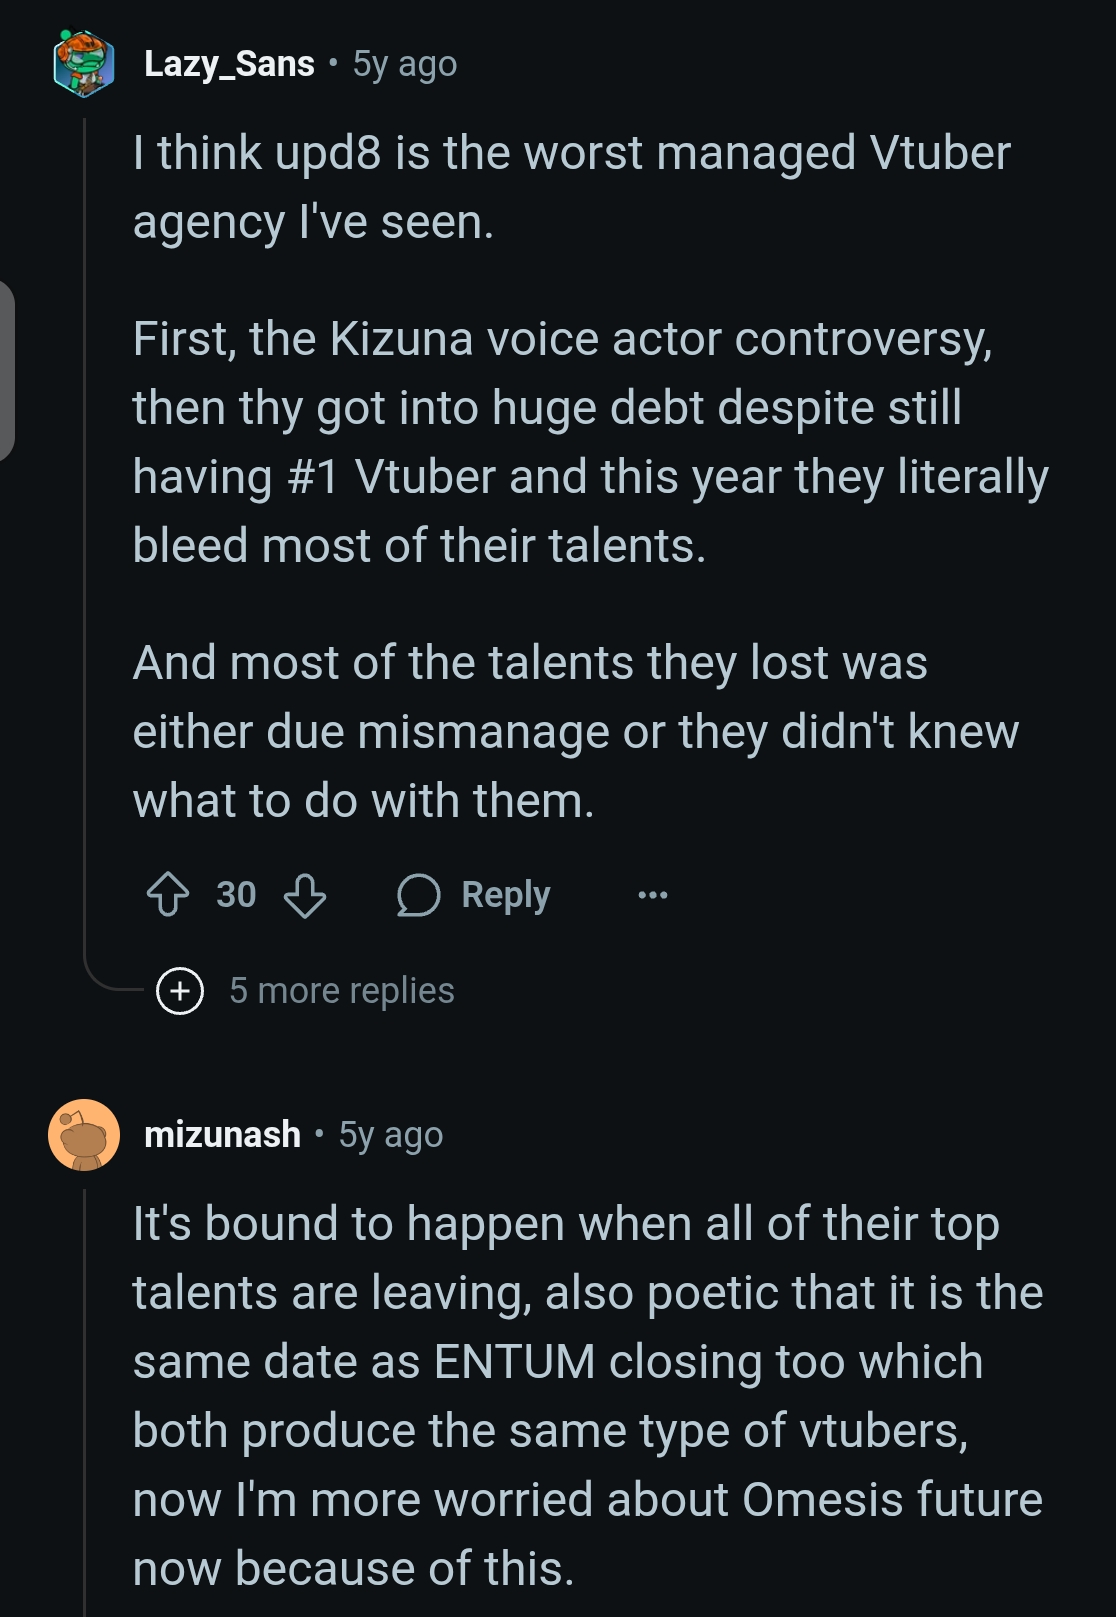Open the mizunash profile avatar
This screenshot has height=1617, width=1116.
click(x=84, y=1135)
